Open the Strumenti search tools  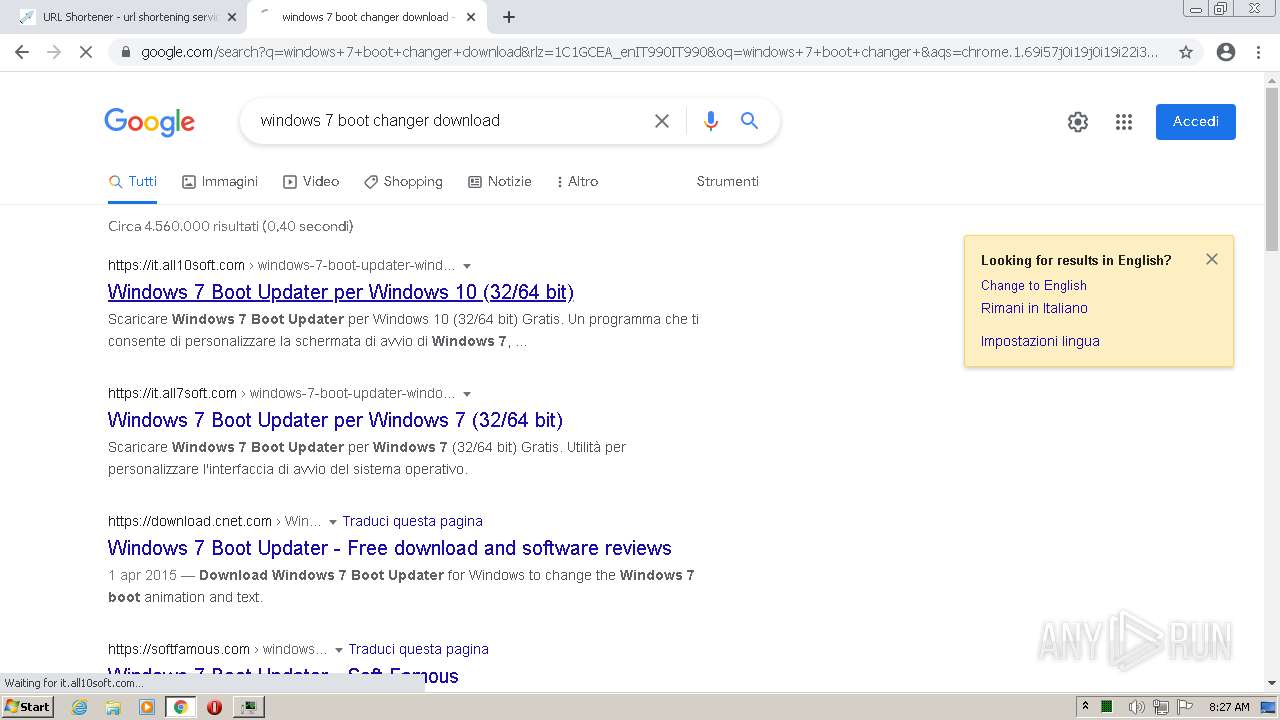coord(727,182)
